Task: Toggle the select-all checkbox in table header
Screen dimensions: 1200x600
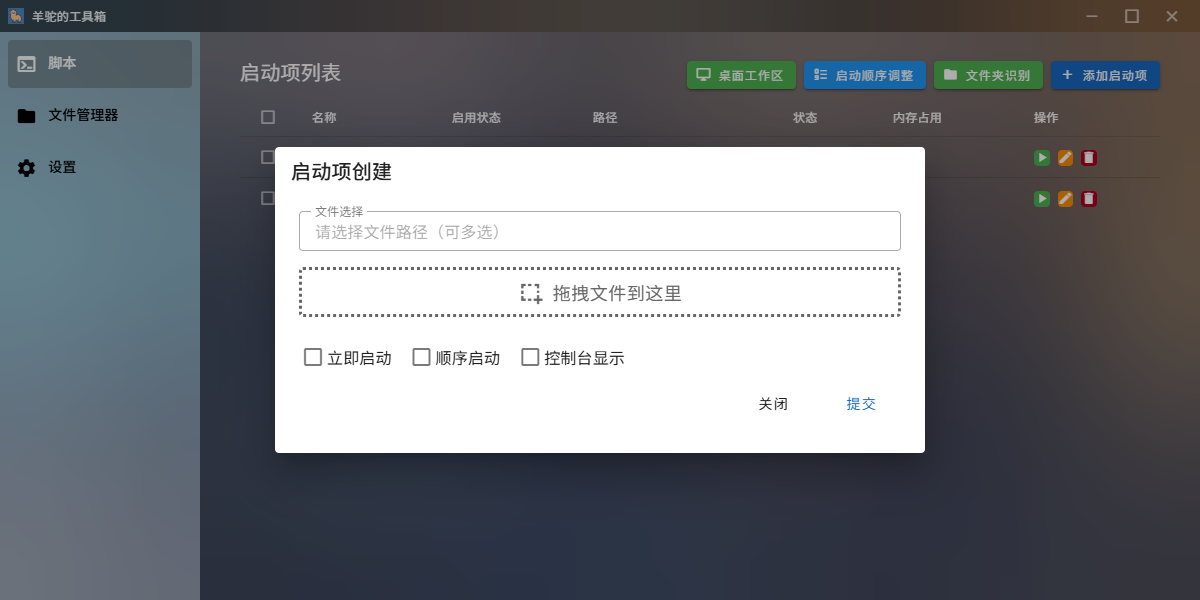Action: (x=268, y=117)
